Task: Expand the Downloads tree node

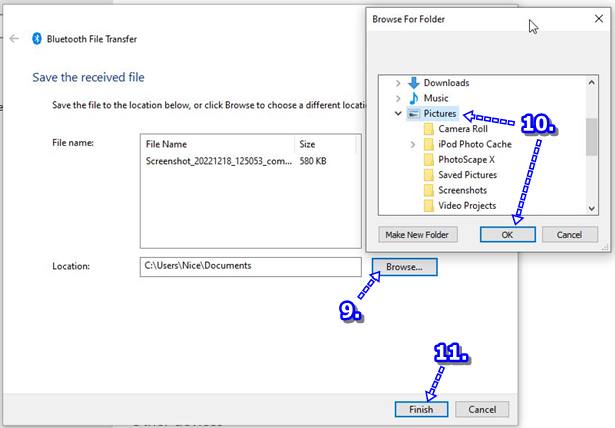Action: [x=398, y=83]
